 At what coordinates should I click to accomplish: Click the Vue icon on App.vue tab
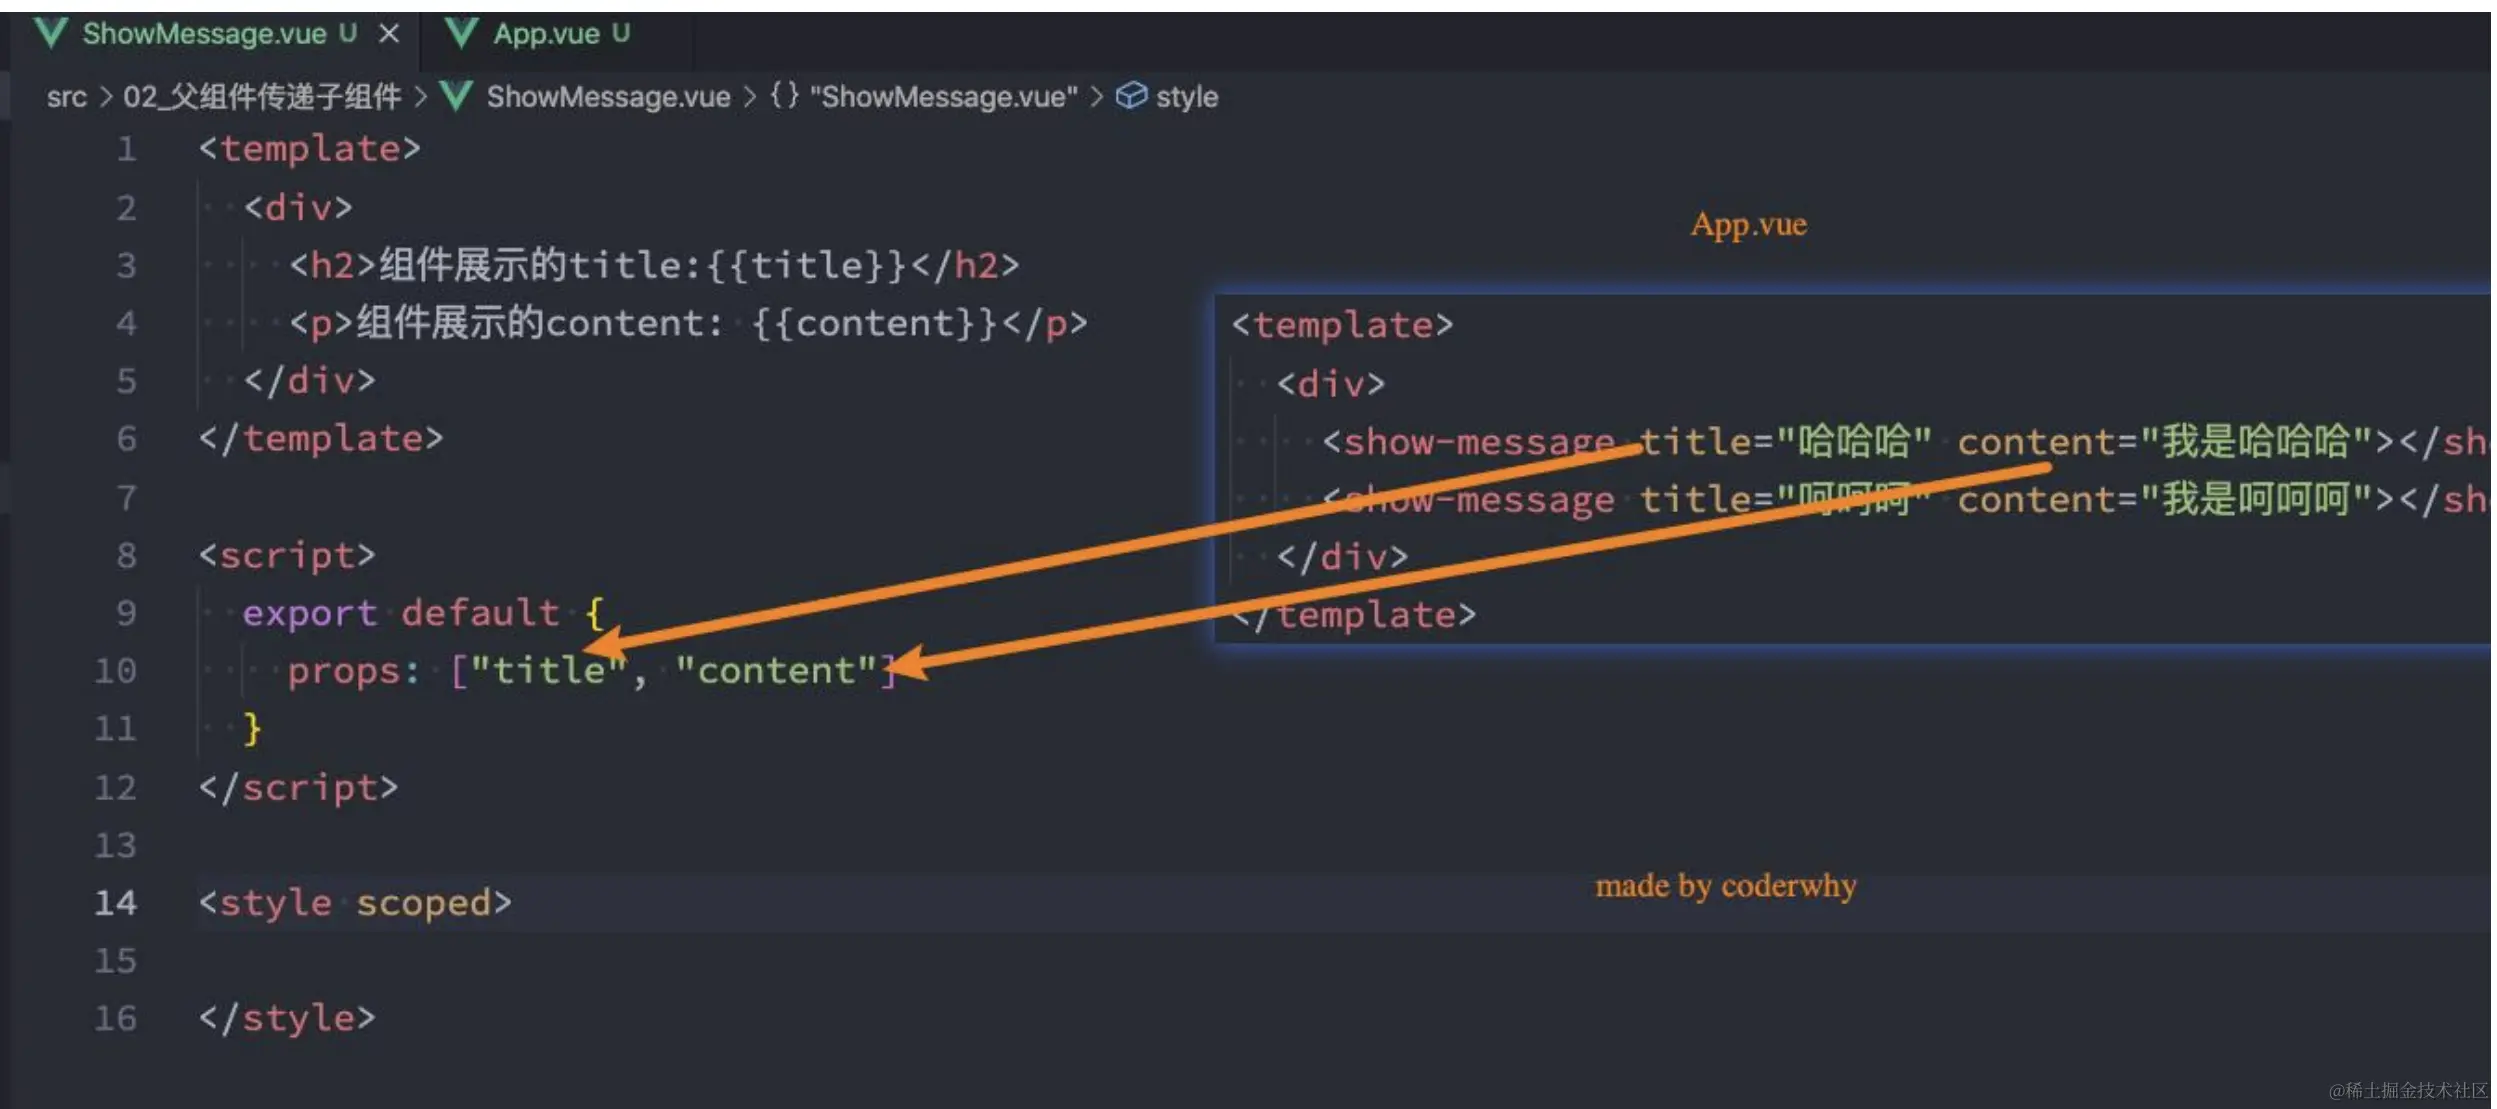(x=461, y=34)
